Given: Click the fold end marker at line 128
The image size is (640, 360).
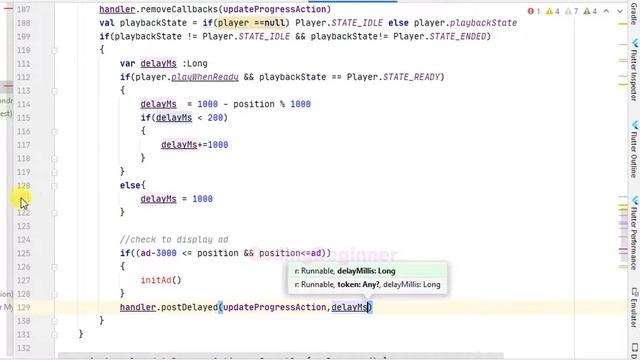Looking at the screenshot, I should point(54,294).
